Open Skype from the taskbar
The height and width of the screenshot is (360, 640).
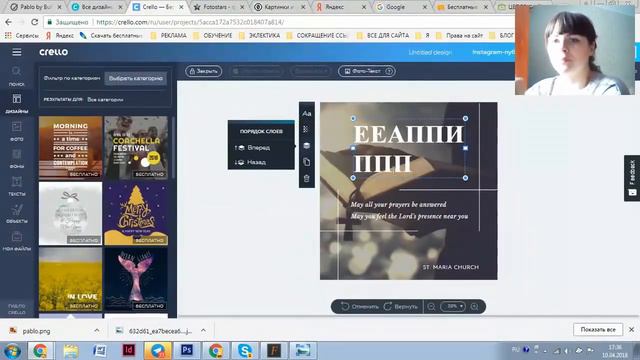tap(244, 350)
